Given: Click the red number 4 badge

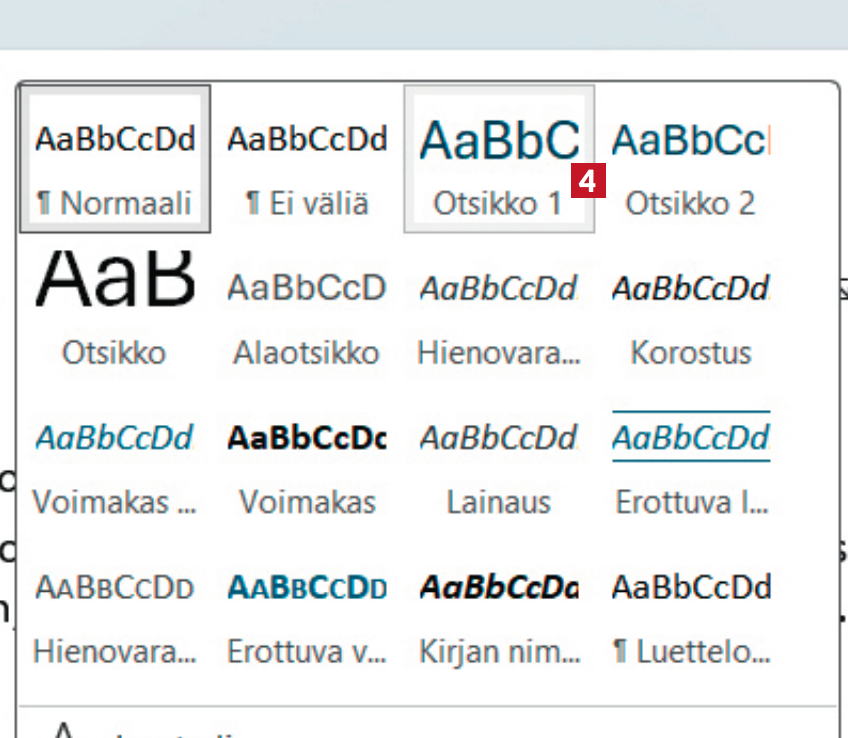Looking at the screenshot, I should tap(589, 182).
